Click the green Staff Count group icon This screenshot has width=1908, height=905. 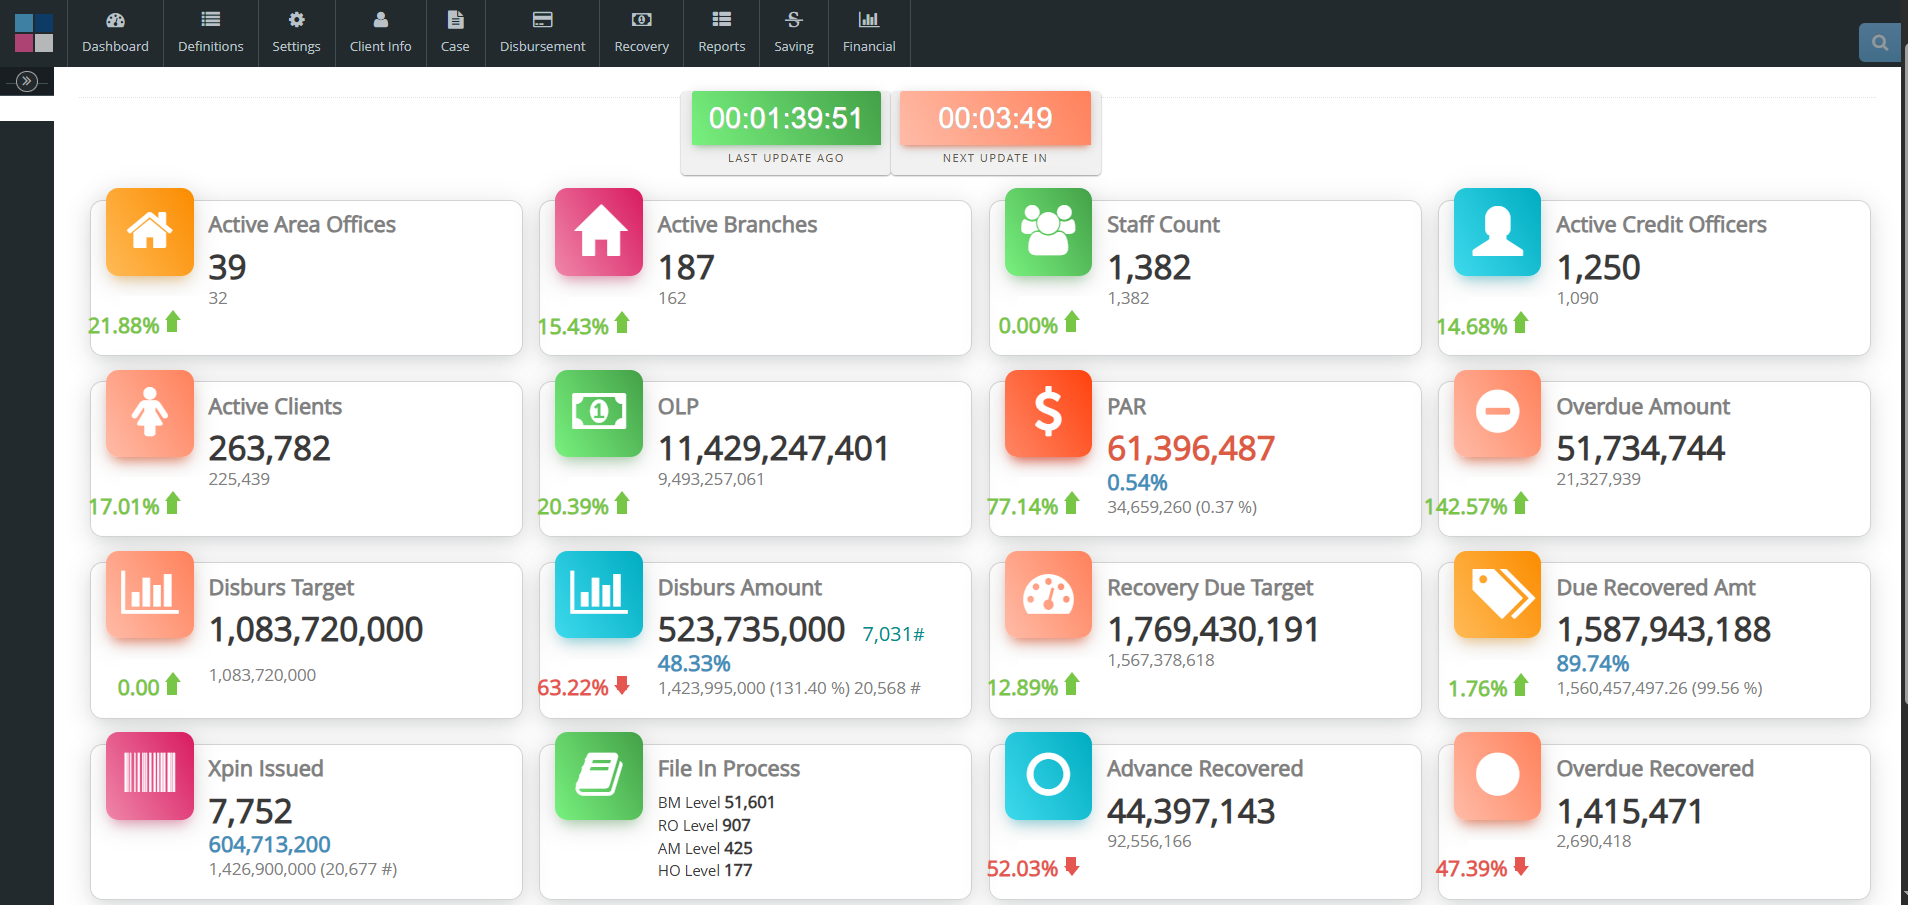tap(1047, 232)
